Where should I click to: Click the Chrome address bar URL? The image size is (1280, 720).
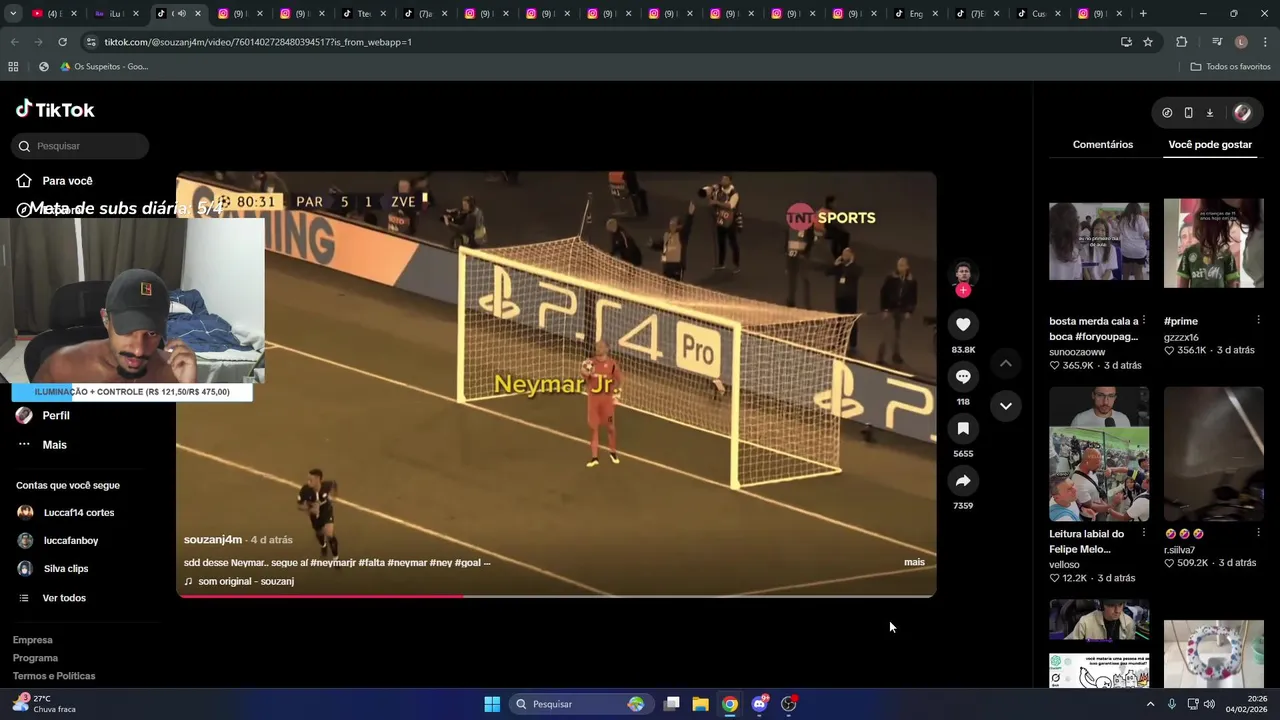258,42
